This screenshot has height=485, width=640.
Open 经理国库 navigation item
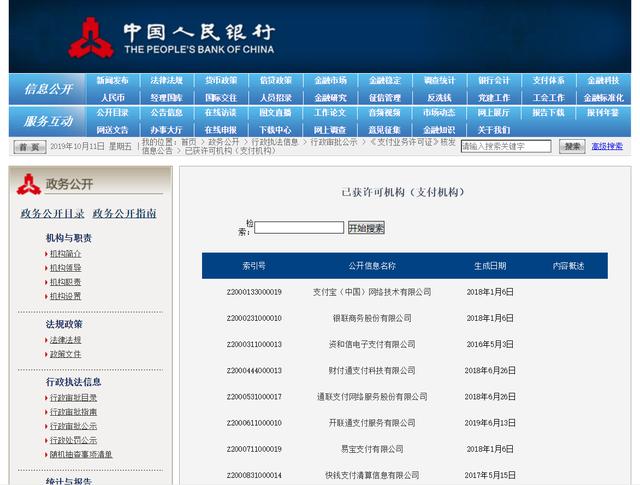(x=167, y=98)
